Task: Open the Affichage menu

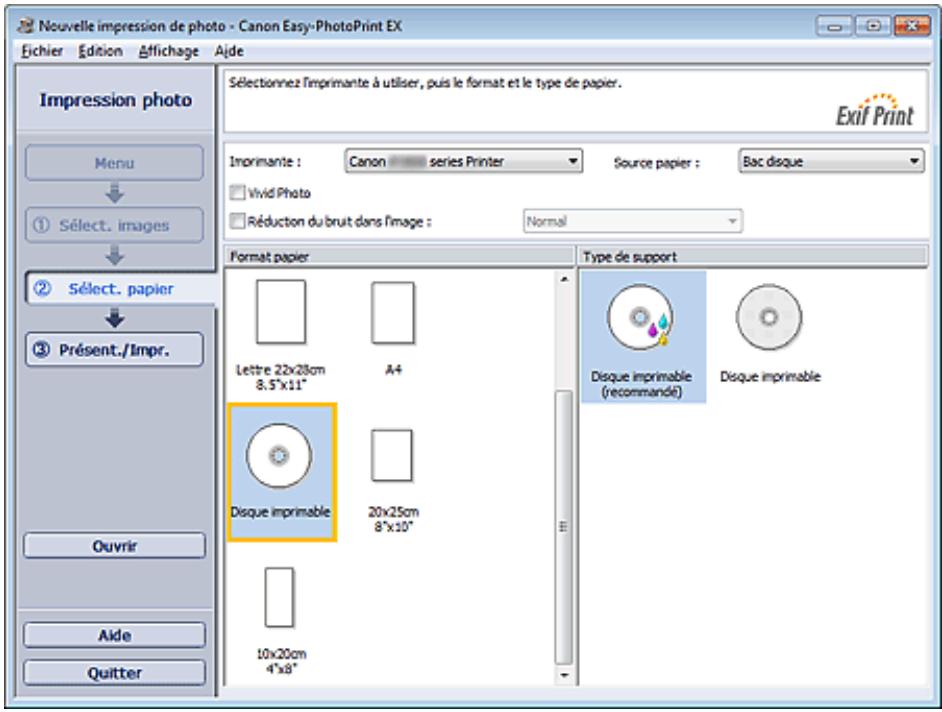Action: click(169, 51)
